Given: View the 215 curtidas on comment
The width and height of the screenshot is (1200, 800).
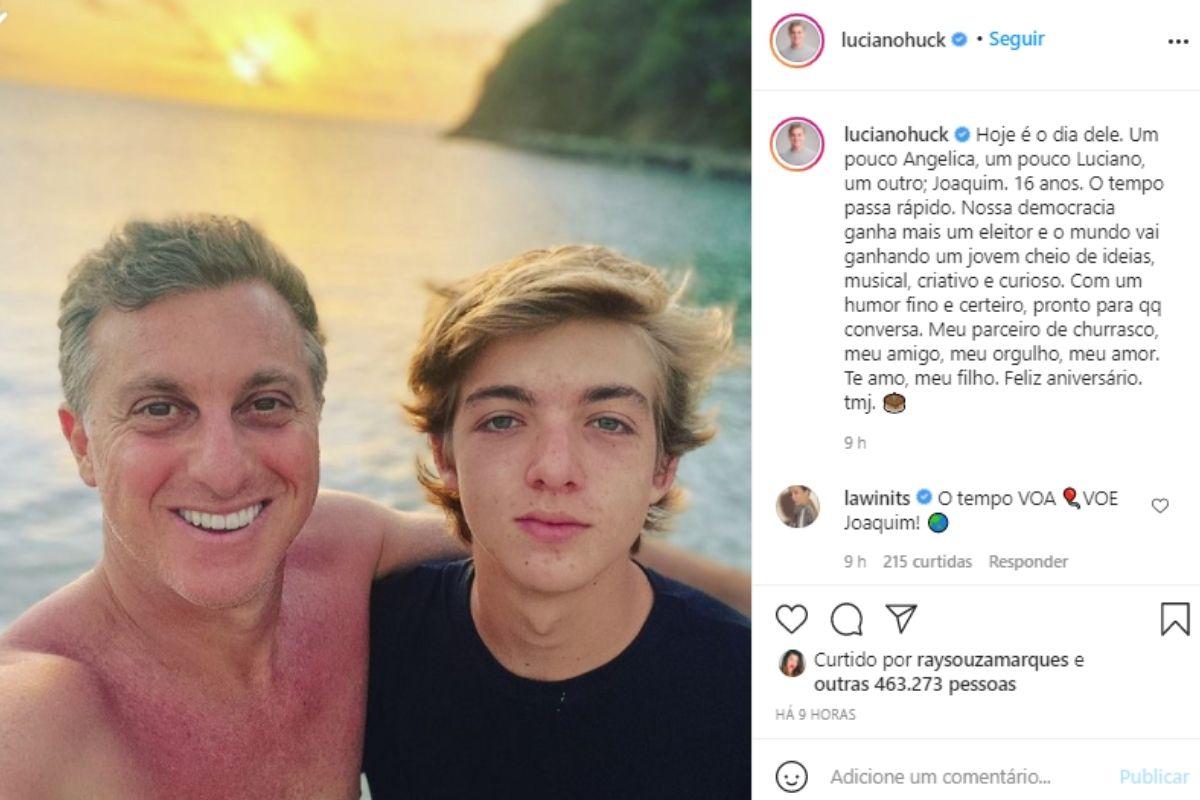Looking at the screenshot, I should pyautogui.click(x=927, y=562).
